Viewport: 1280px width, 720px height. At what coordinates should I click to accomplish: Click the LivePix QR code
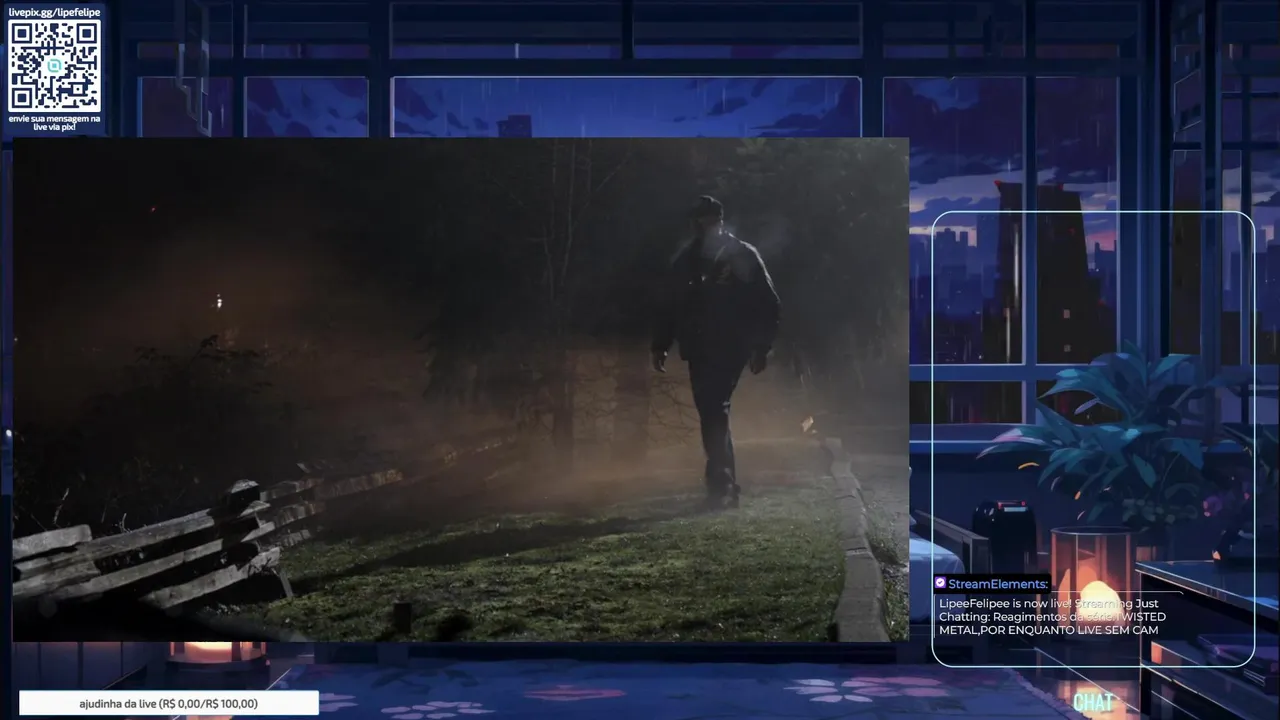(x=54, y=65)
